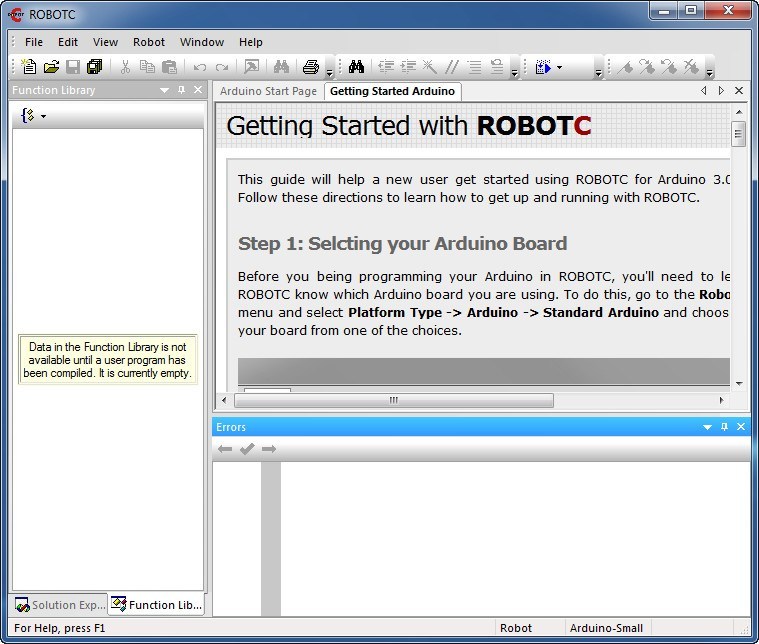Click the grayed-out binoculars Find icon
The image size is (759, 644).
tap(281, 67)
